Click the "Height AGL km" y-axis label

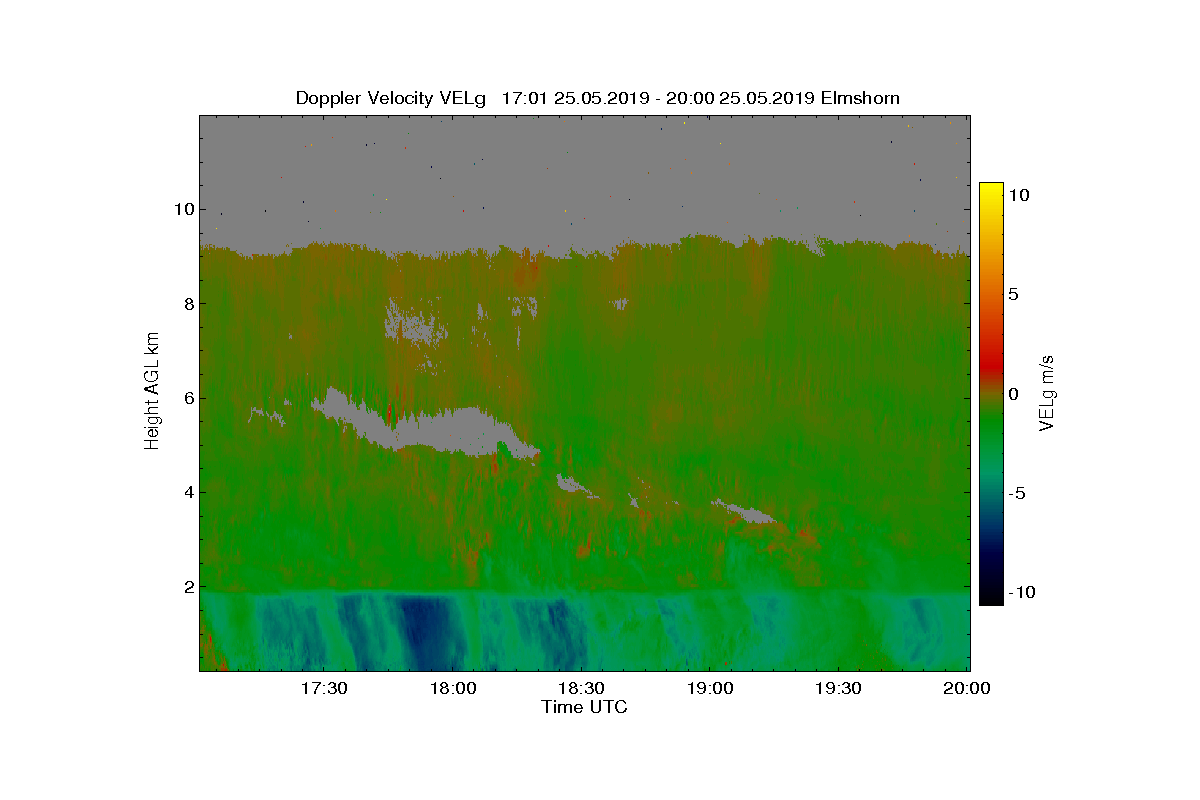(x=153, y=392)
